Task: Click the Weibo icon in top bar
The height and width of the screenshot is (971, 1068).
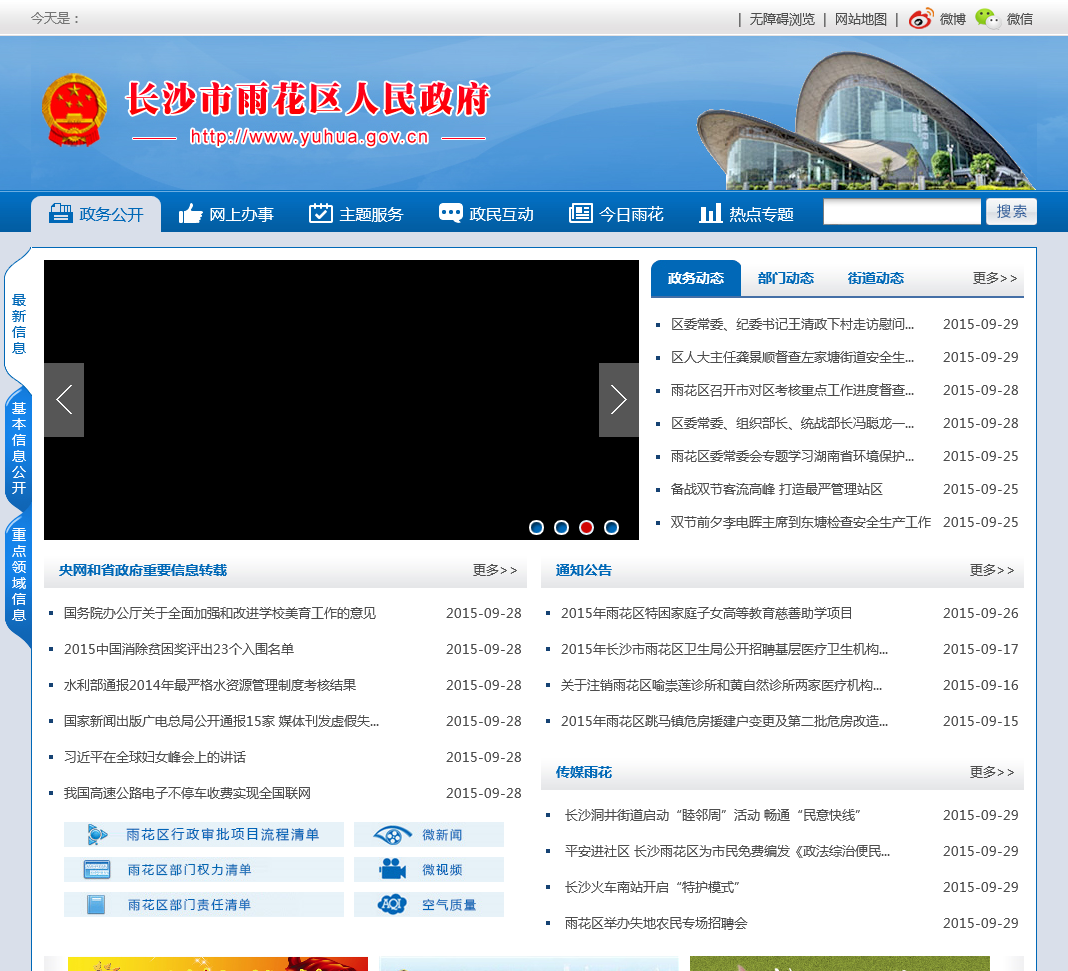Action: (x=921, y=18)
